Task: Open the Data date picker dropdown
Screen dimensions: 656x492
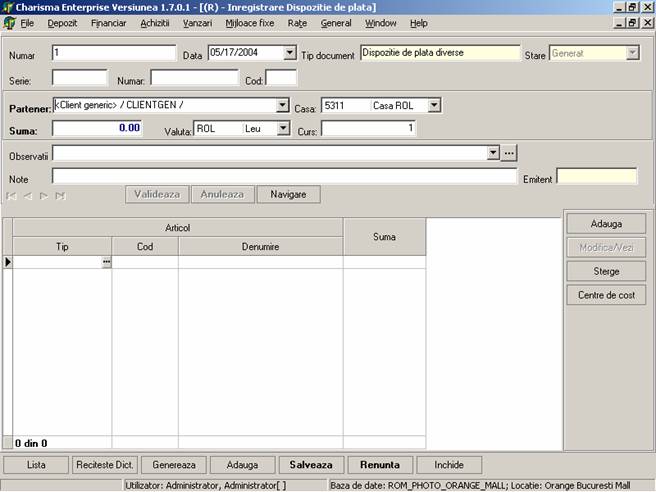Action: point(290,53)
